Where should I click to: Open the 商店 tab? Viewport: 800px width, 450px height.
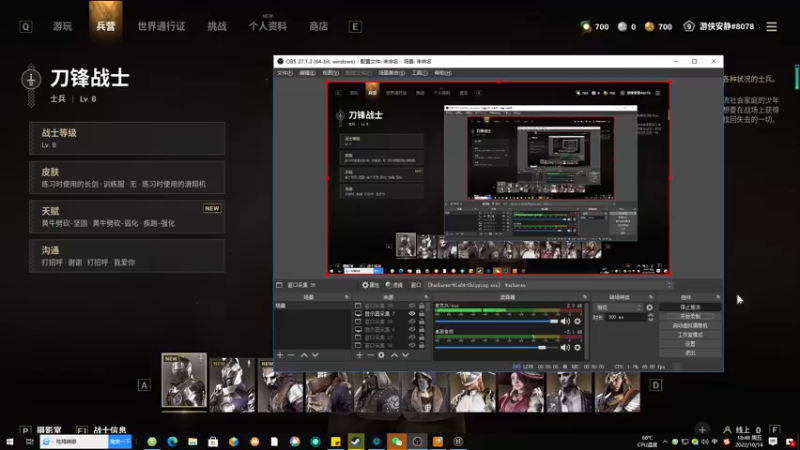click(x=318, y=27)
